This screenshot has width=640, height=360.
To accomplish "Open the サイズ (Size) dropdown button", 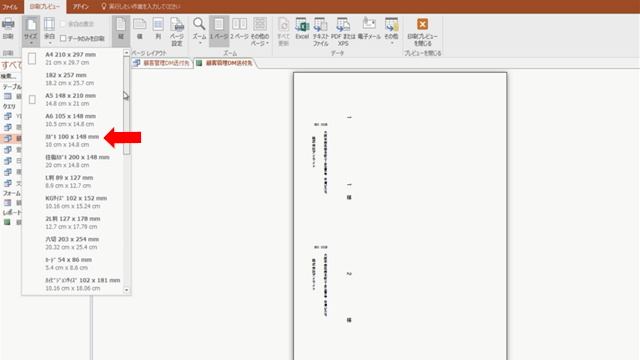I will coord(31,31).
